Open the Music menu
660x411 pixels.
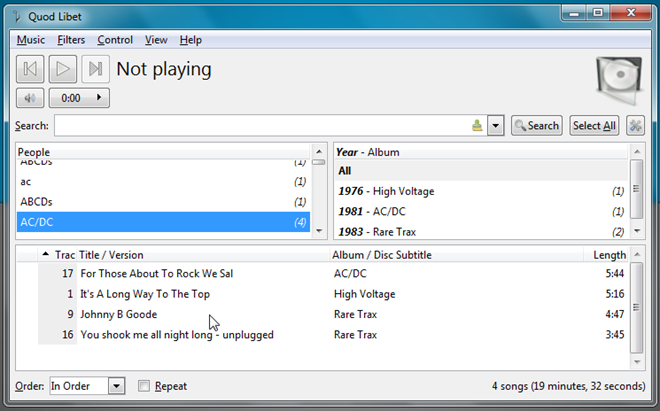click(x=31, y=40)
